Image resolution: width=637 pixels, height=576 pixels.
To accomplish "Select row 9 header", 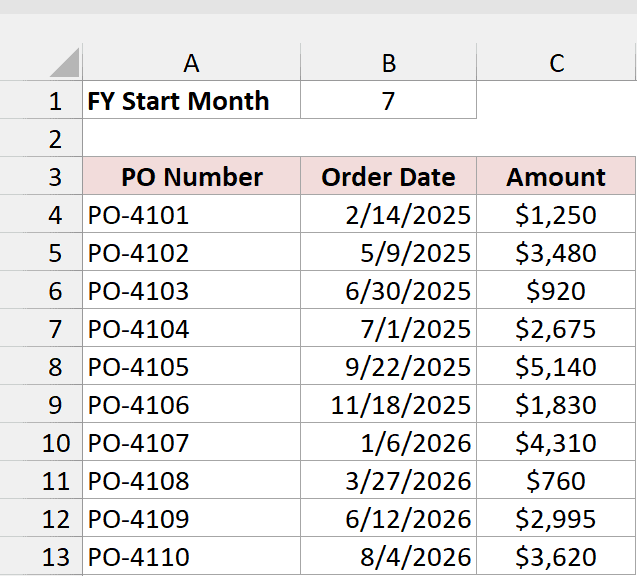I will (41, 404).
